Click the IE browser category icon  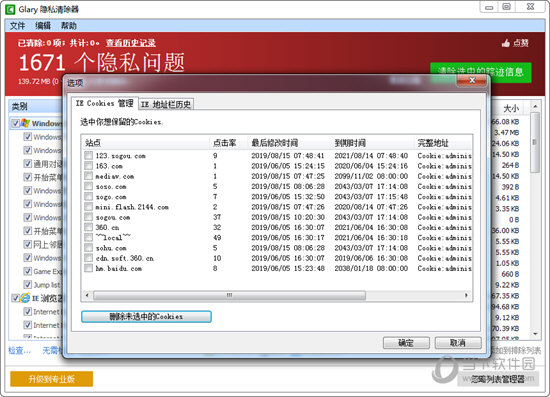pyautogui.click(x=25, y=298)
